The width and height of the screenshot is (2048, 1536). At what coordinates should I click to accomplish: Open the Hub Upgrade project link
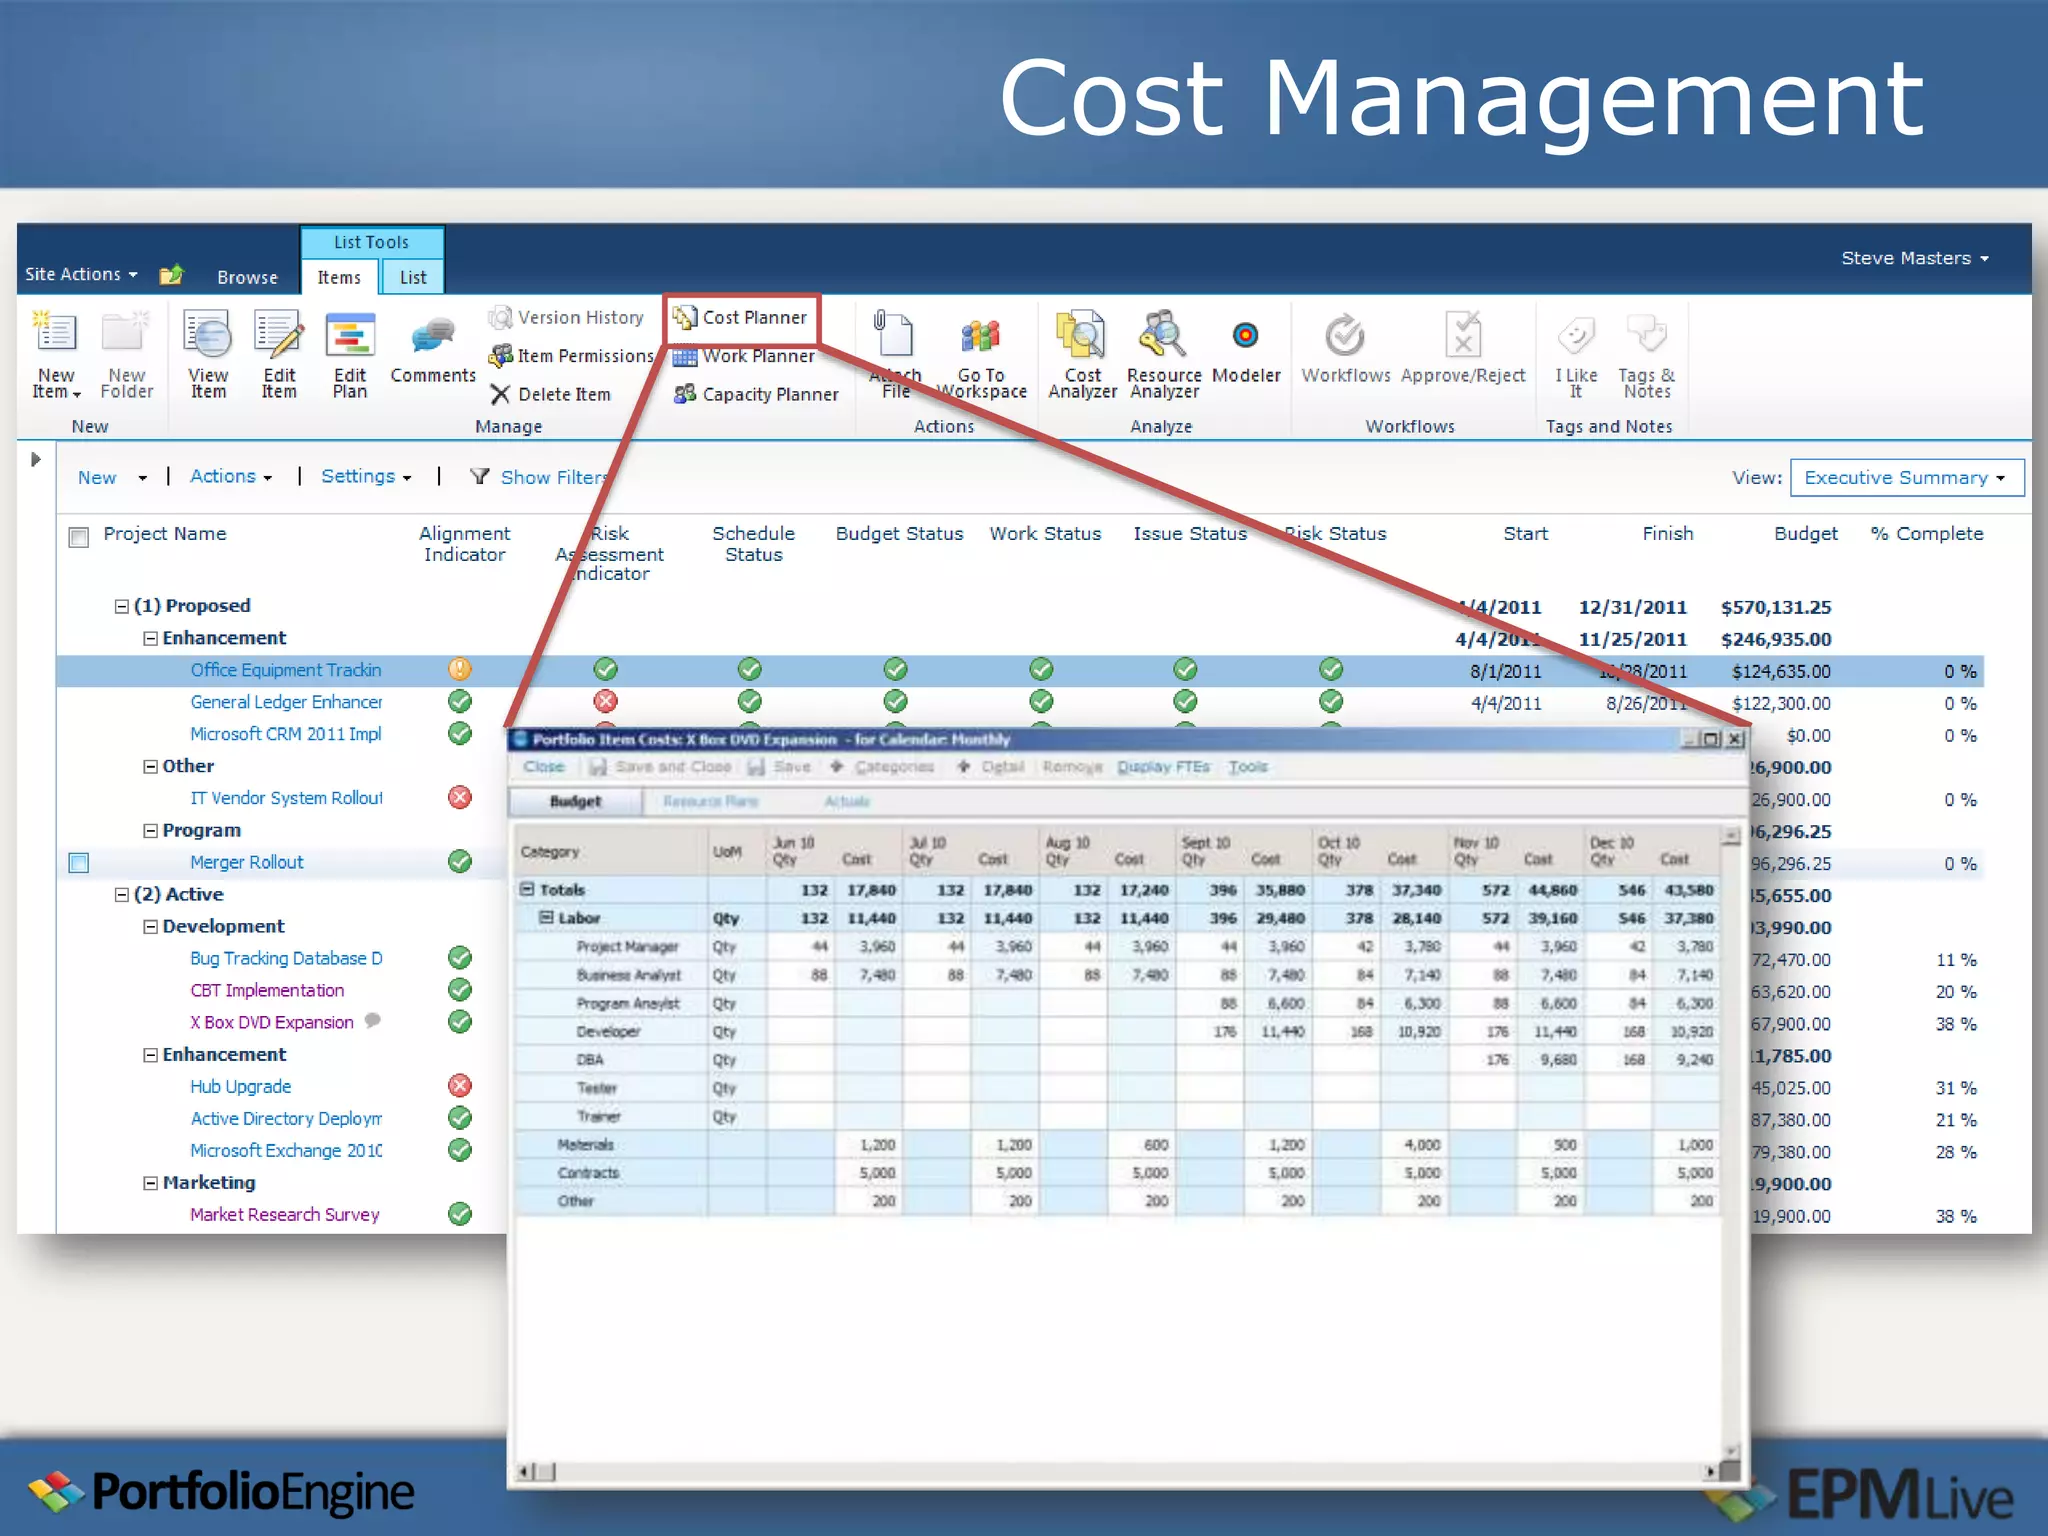(x=241, y=1086)
